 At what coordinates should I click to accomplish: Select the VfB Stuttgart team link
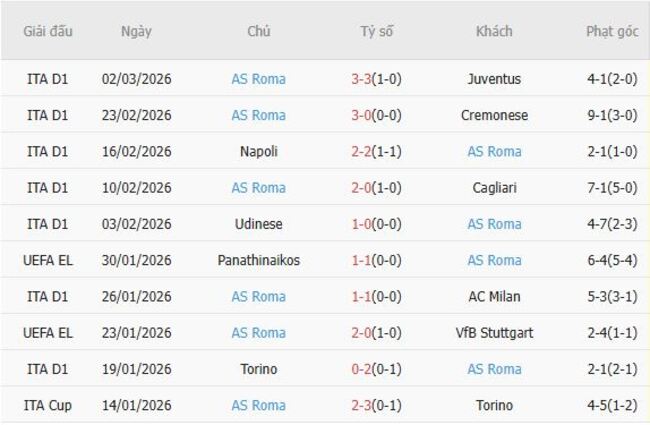click(x=494, y=333)
